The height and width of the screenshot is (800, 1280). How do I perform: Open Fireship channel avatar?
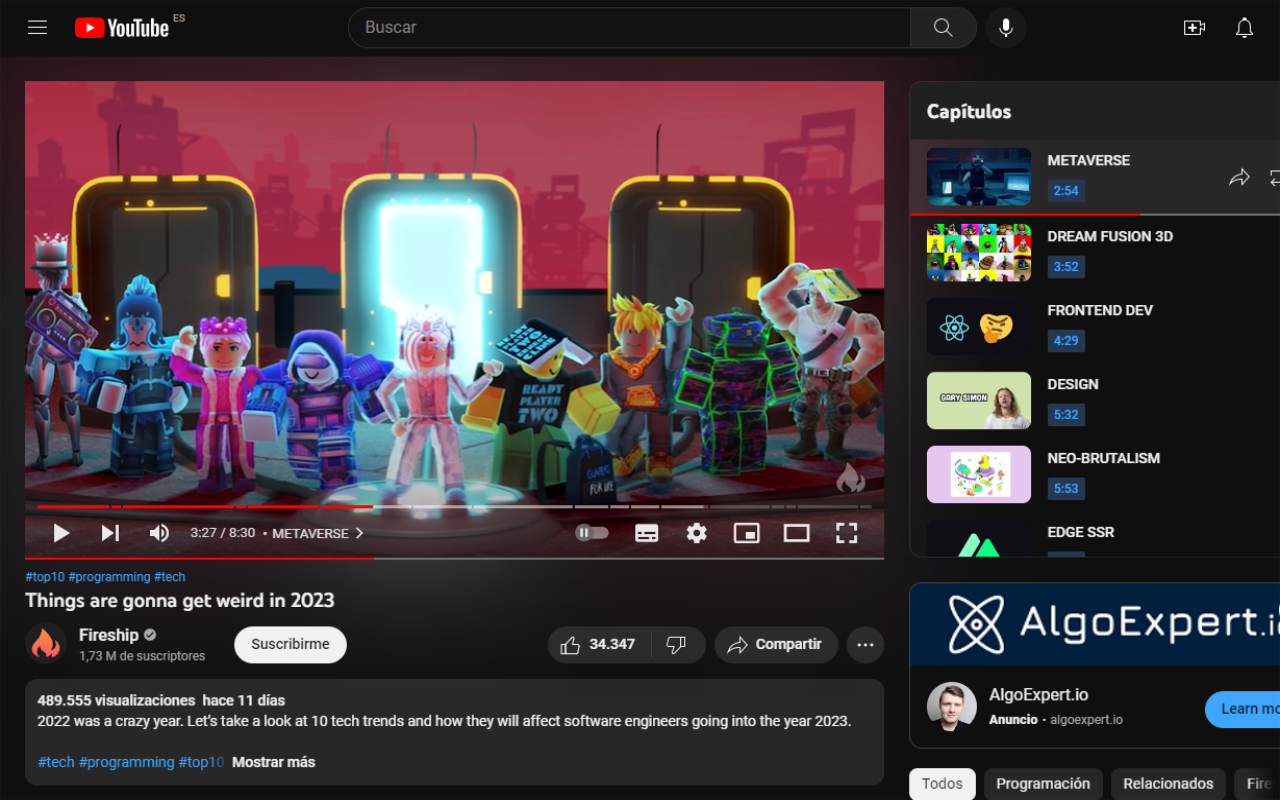pyautogui.click(x=45, y=644)
